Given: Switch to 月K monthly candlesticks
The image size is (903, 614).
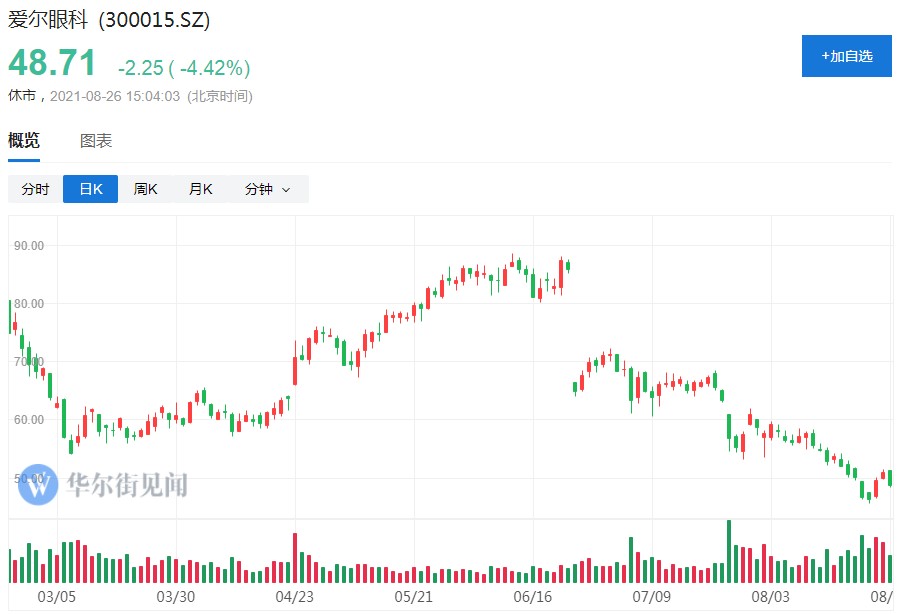Looking at the screenshot, I should (x=201, y=189).
